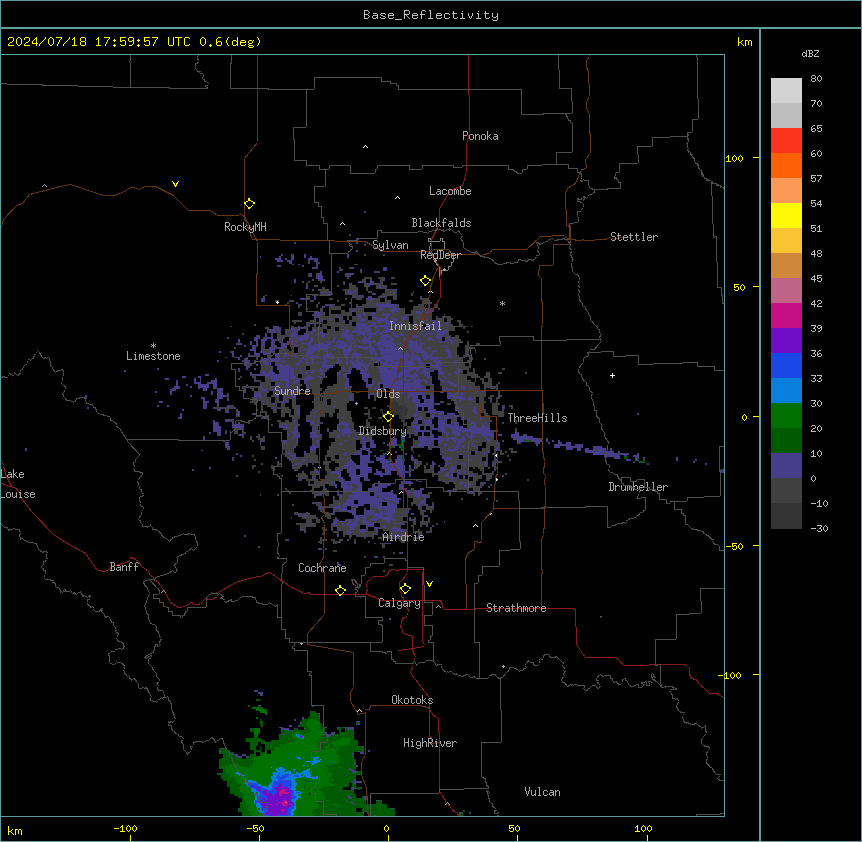862x842 pixels.
Task: Select the red 65 dBZ legend swatch
Action: (x=786, y=141)
